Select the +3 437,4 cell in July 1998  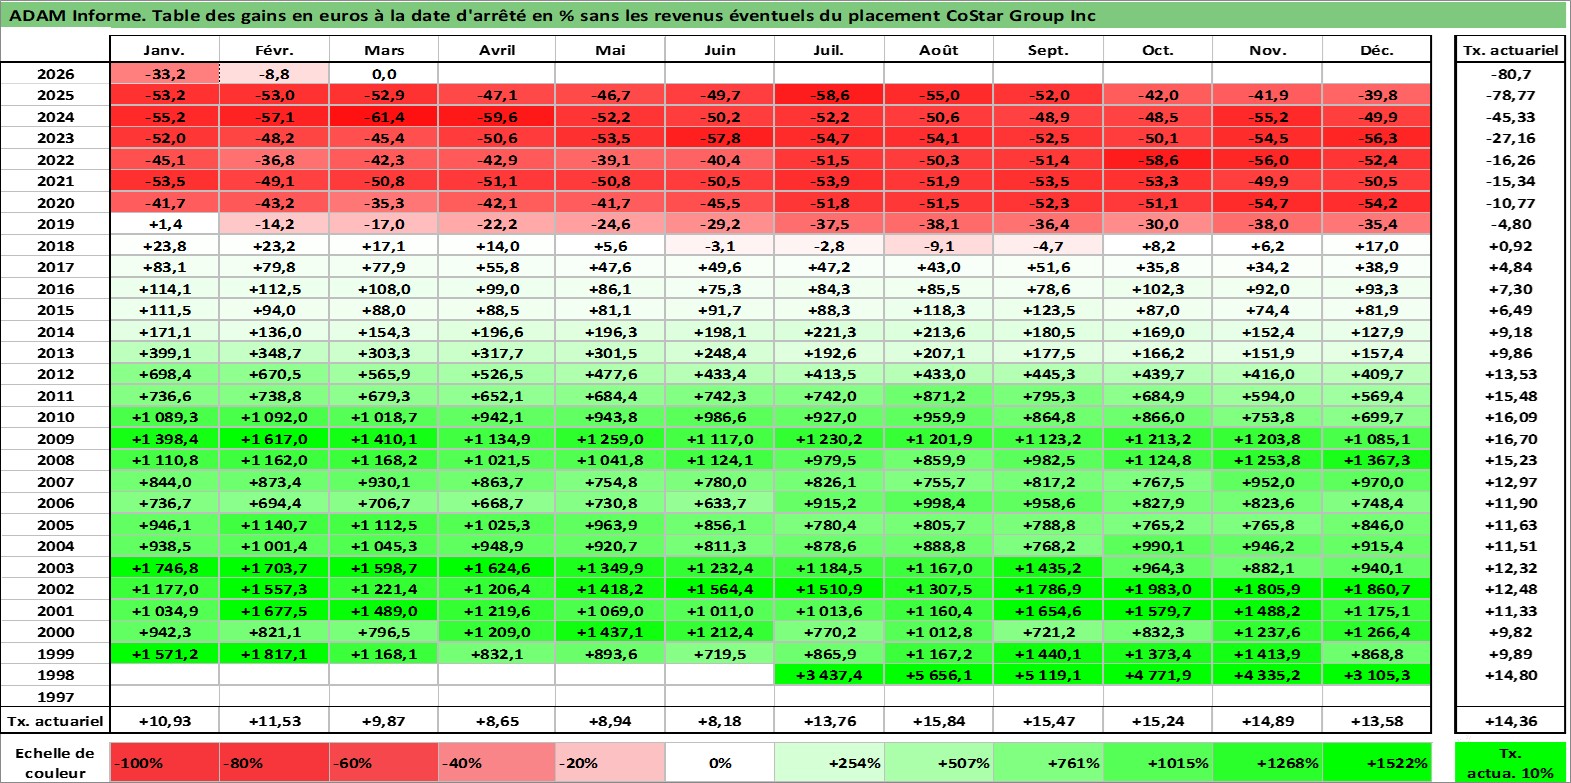828,675
